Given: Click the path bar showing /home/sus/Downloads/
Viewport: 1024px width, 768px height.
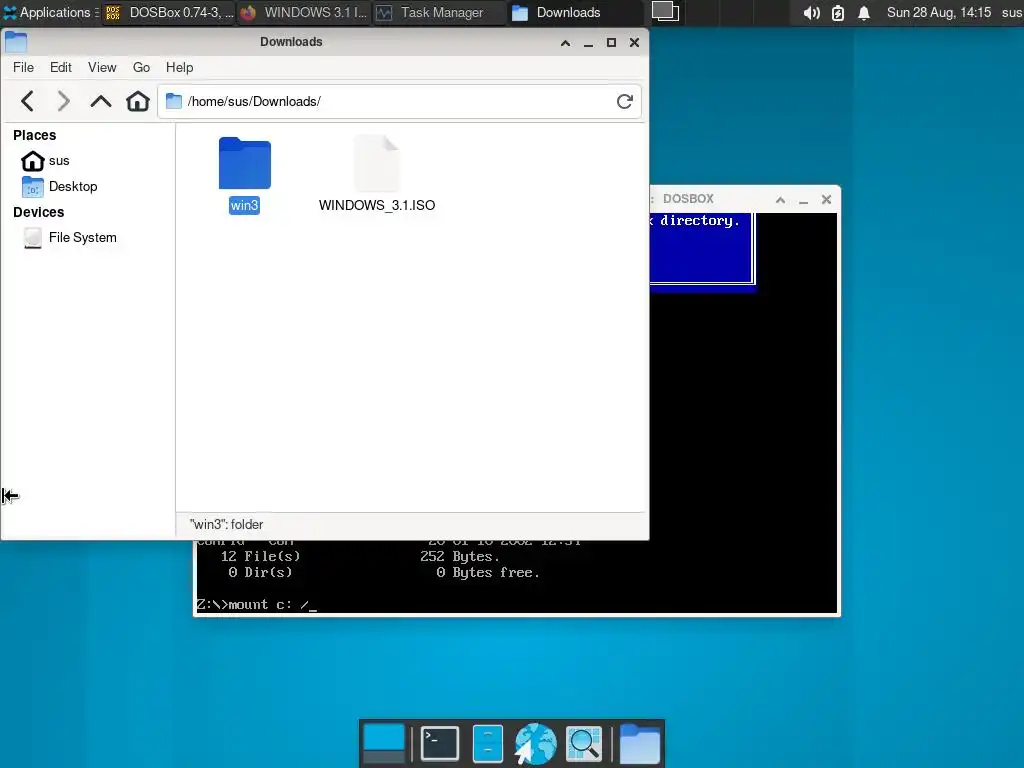Looking at the screenshot, I should (x=398, y=101).
